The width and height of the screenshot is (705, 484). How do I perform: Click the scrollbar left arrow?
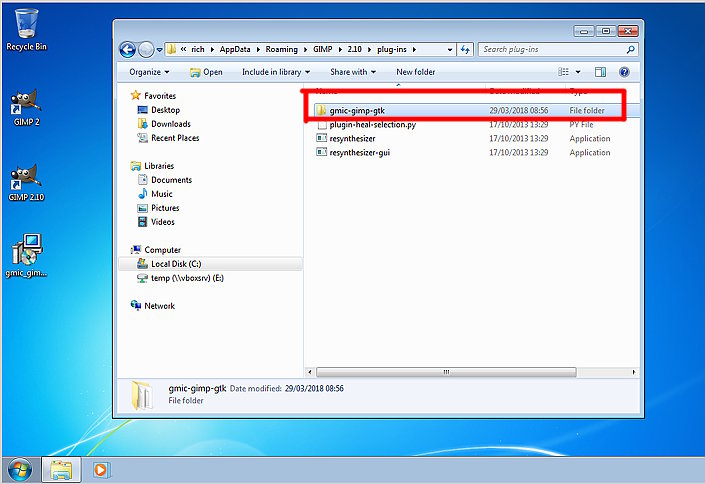point(309,372)
